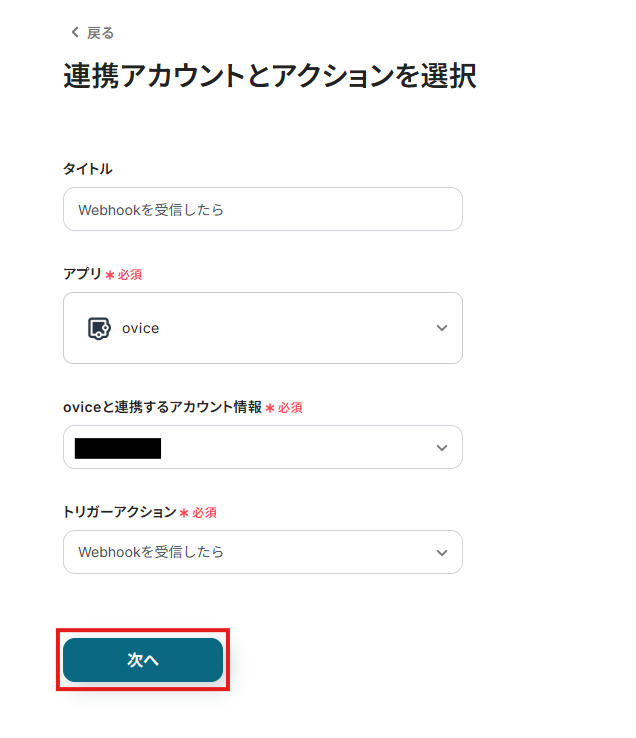Image resolution: width=636 pixels, height=738 pixels.
Task: Click the ovice app logo icon
Action: click(98, 328)
